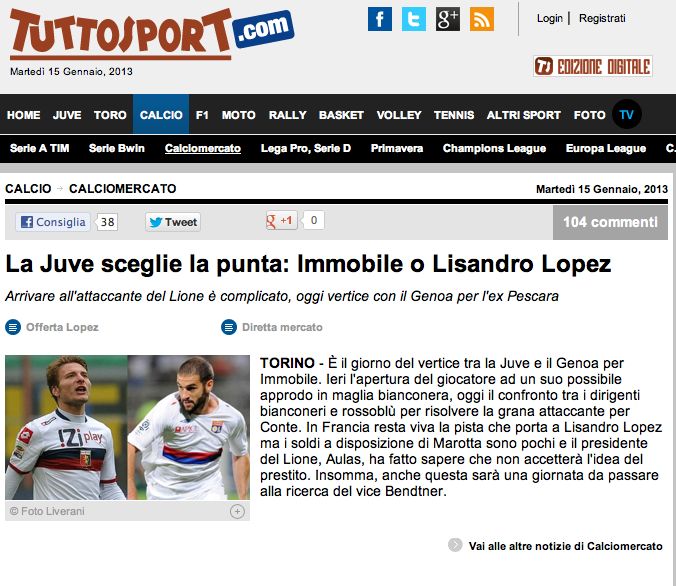Click the Offerta Lopez article icon

click(13, 327)
